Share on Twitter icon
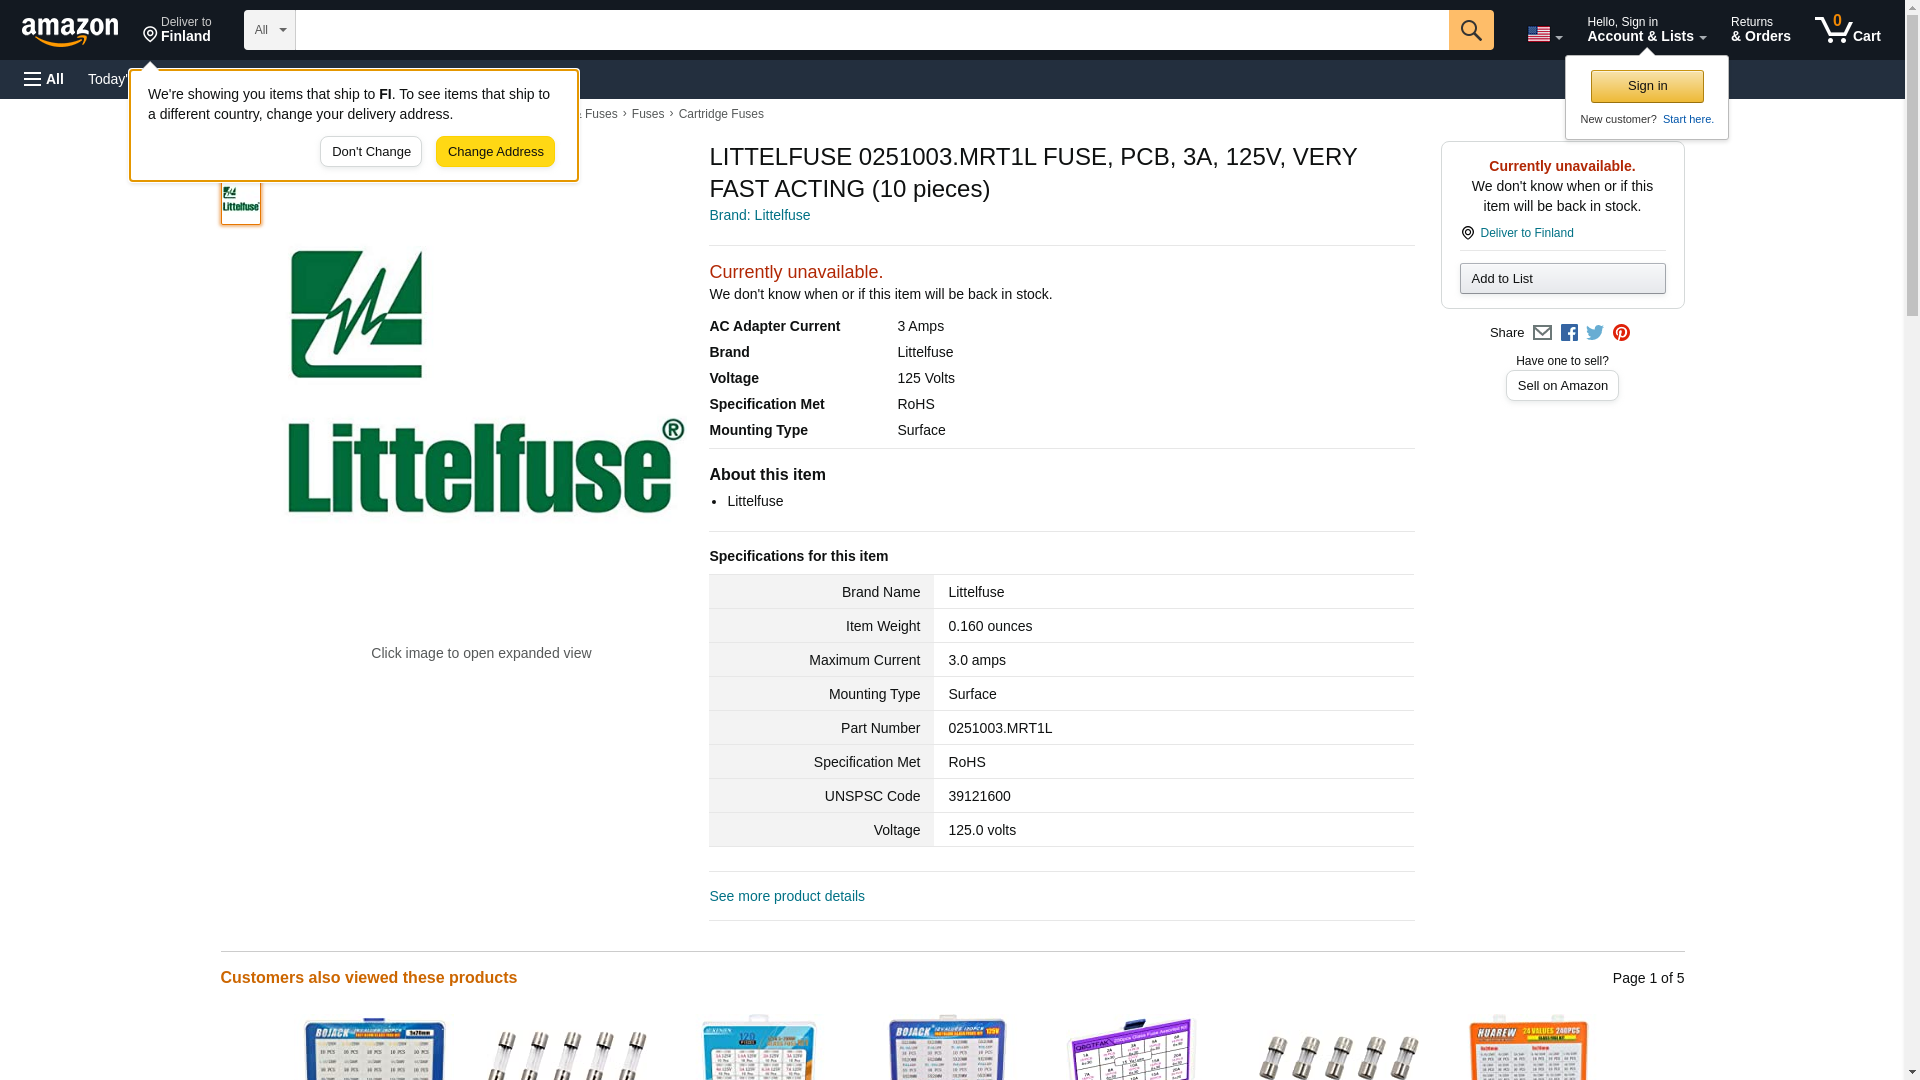Screen dimensions: 1920x1080 coord(1595,333)
